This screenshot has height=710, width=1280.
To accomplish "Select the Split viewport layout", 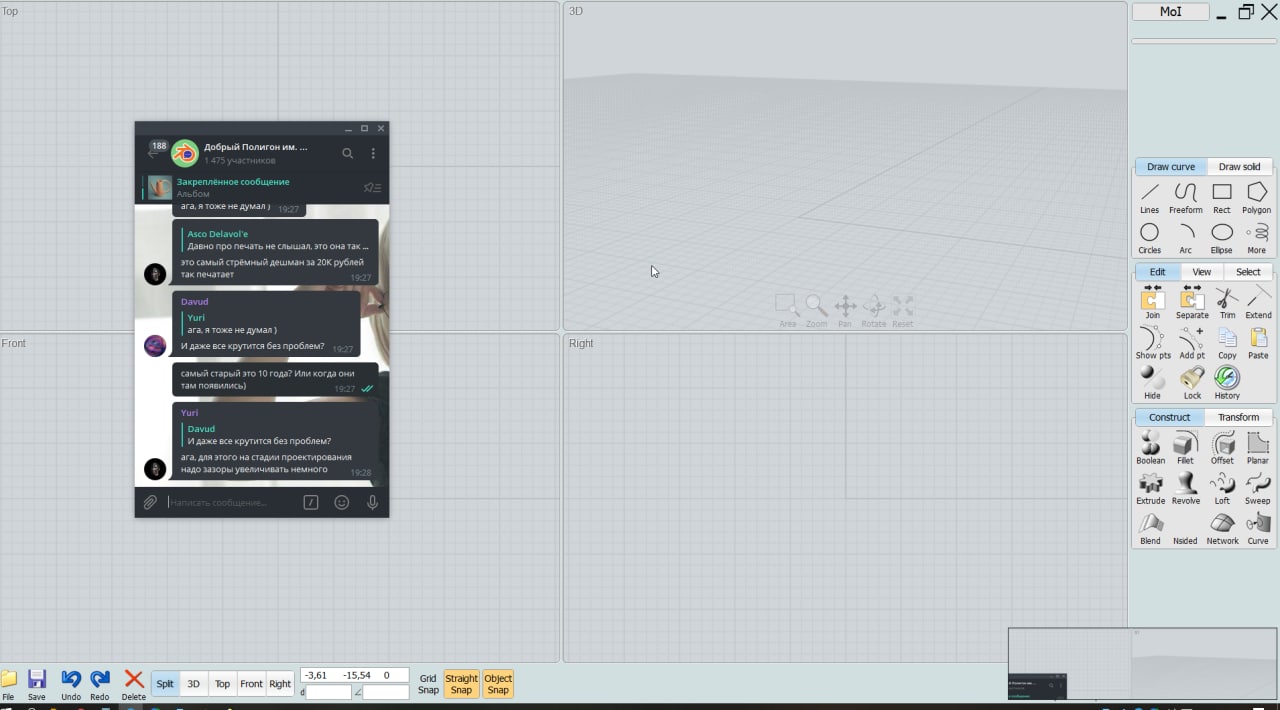I will [165, 684].
